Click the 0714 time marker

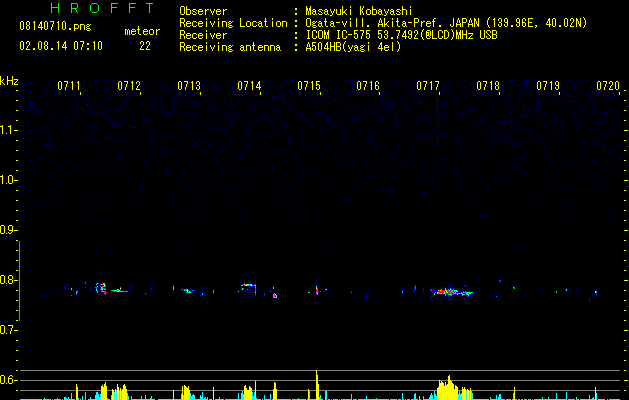[249, 85]
